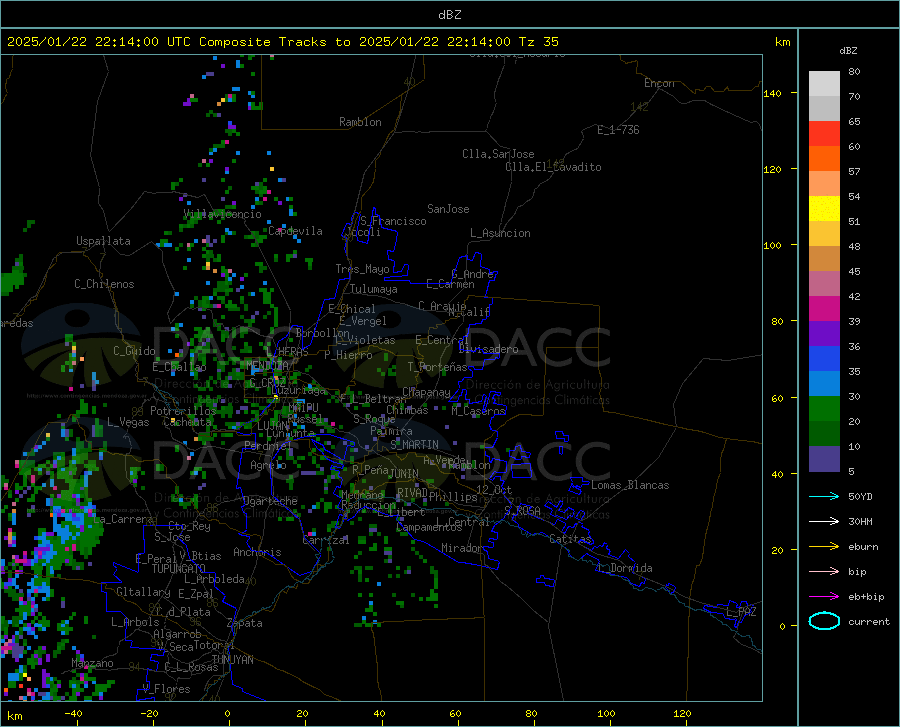The height and width of the screenshot is (727, 900).
Task: Pick the light blue 30-35 dBZ swatch
Action: tap(824, 384)
